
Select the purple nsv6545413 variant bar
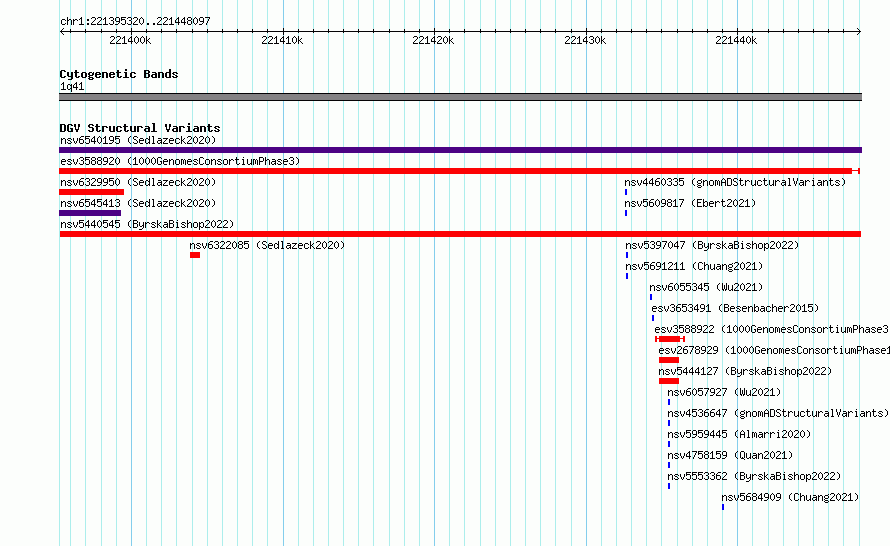[x=90, y=213]
